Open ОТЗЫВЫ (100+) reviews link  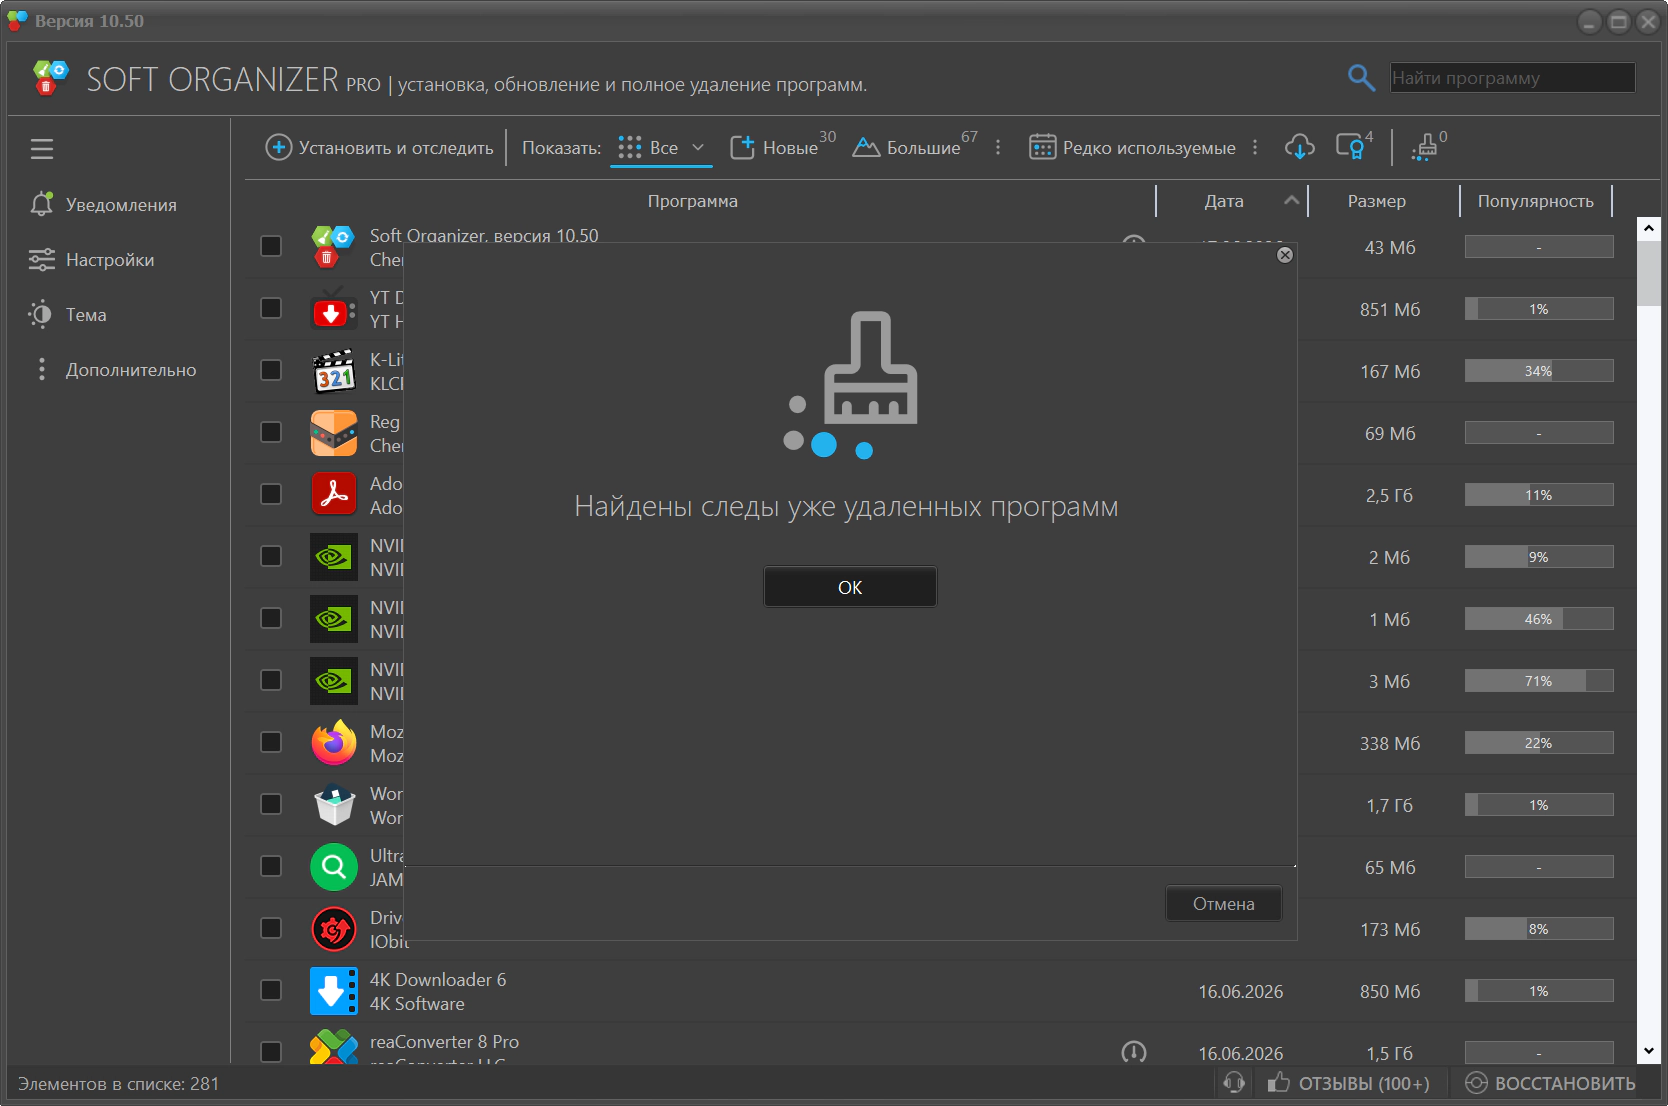tap(1348, 1083)
